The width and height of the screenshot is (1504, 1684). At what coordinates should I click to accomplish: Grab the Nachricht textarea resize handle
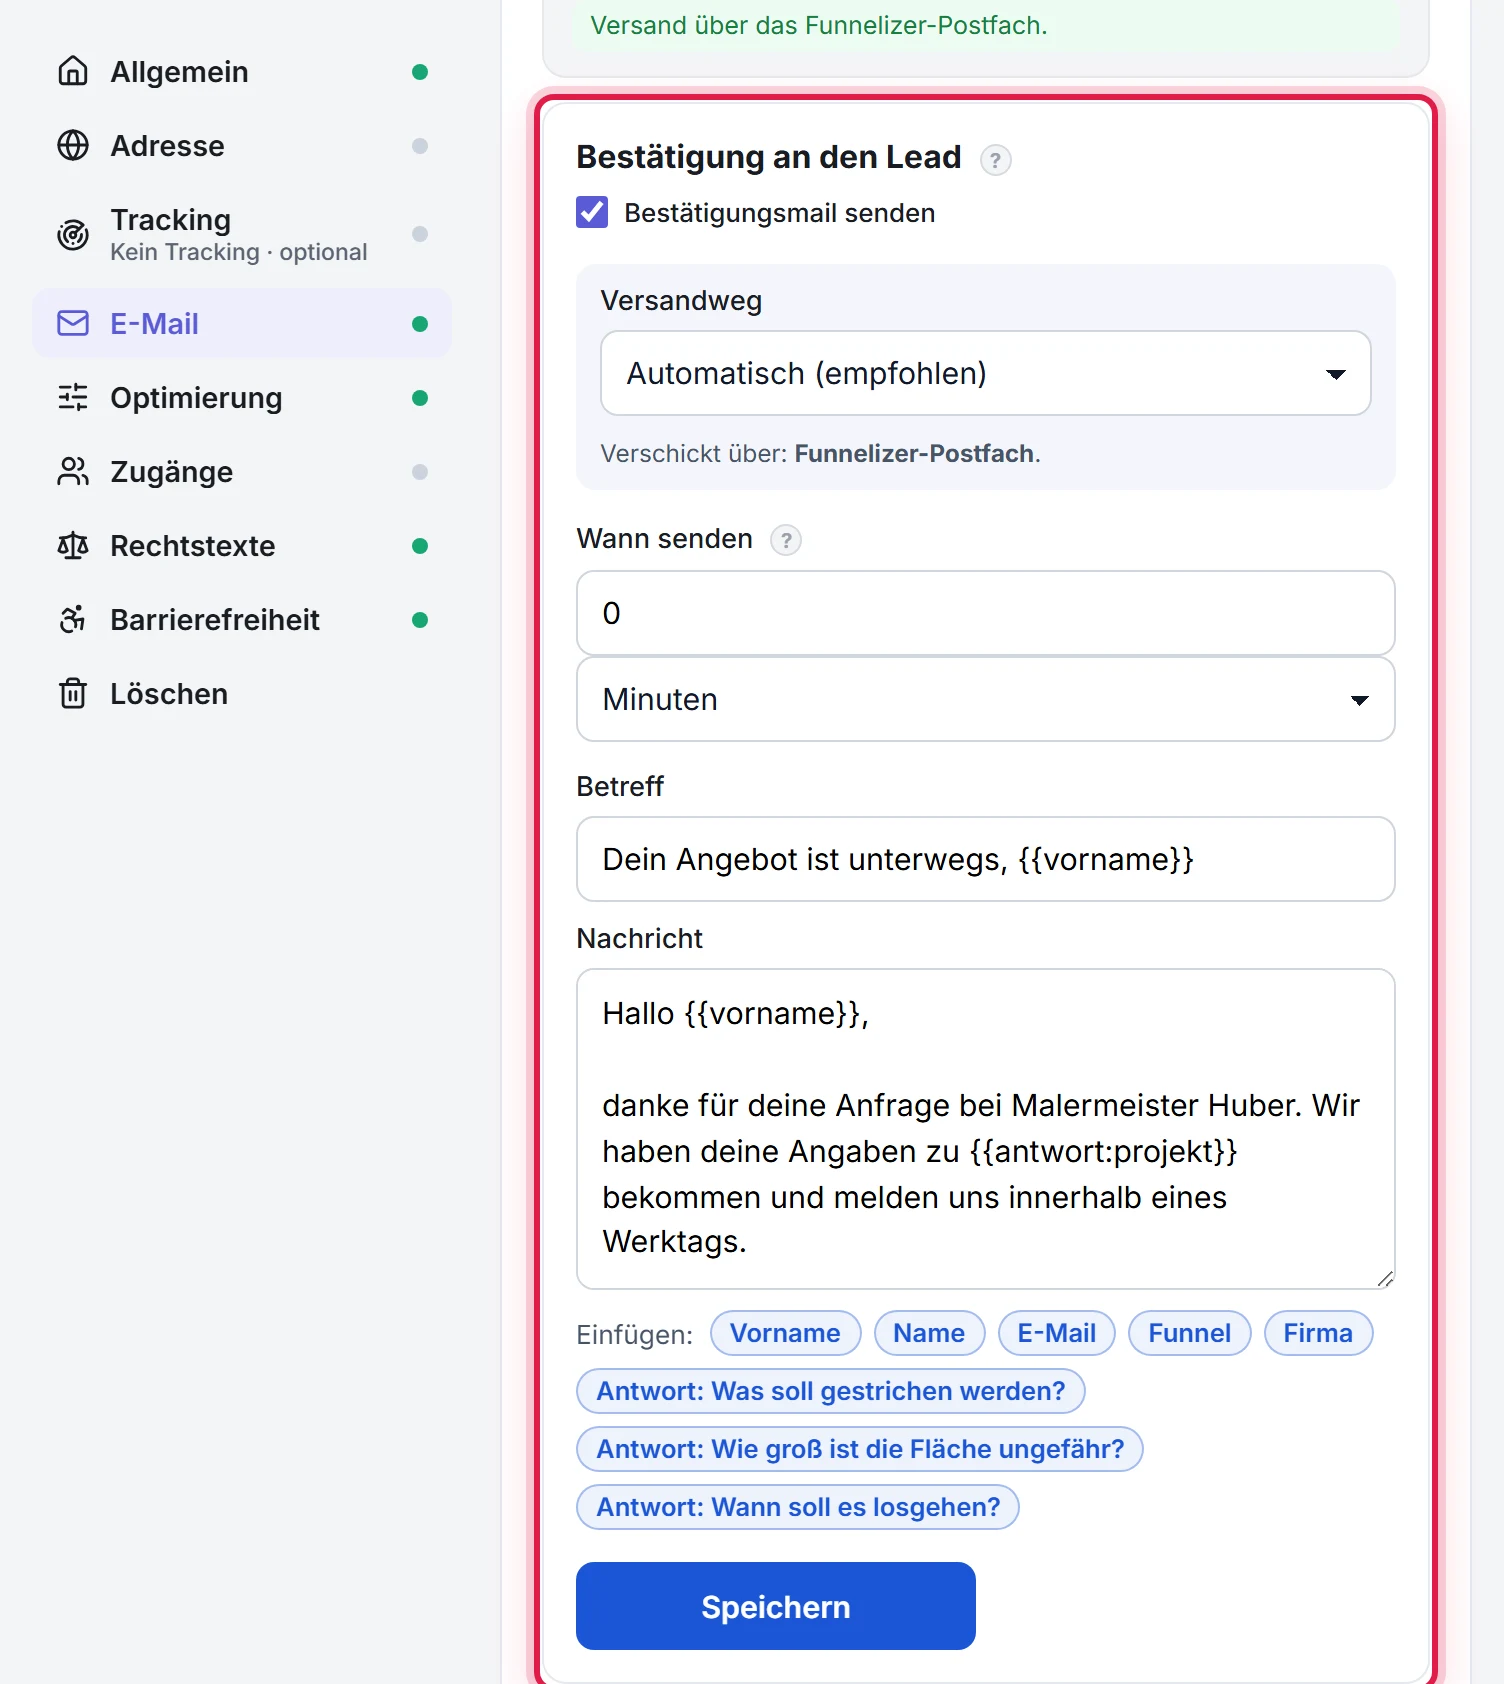point(1385,1279)
